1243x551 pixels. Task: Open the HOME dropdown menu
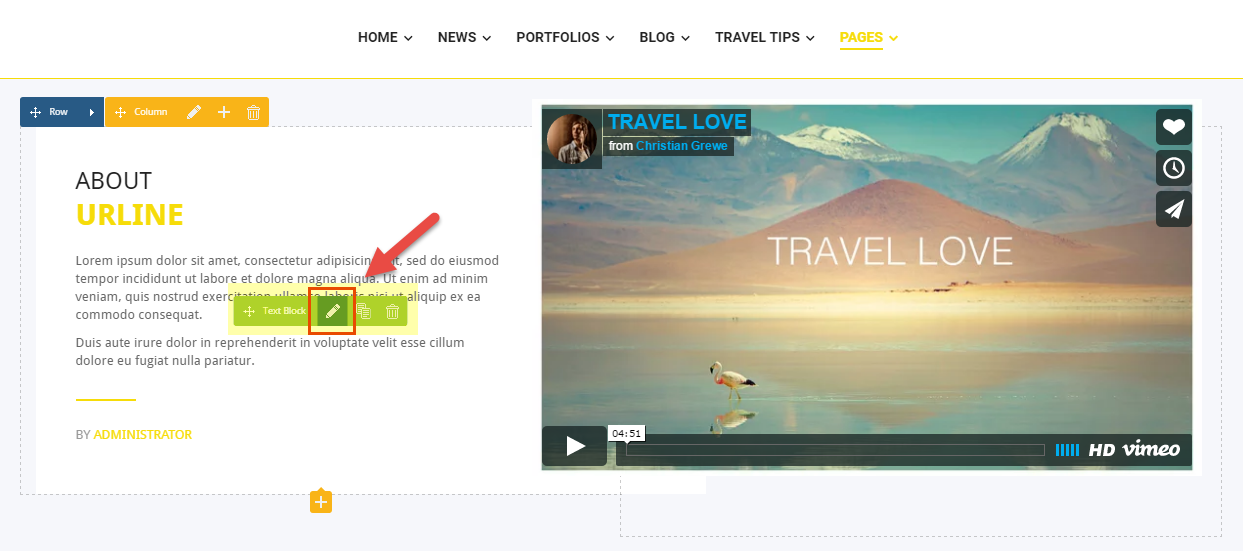pos(385,37)
